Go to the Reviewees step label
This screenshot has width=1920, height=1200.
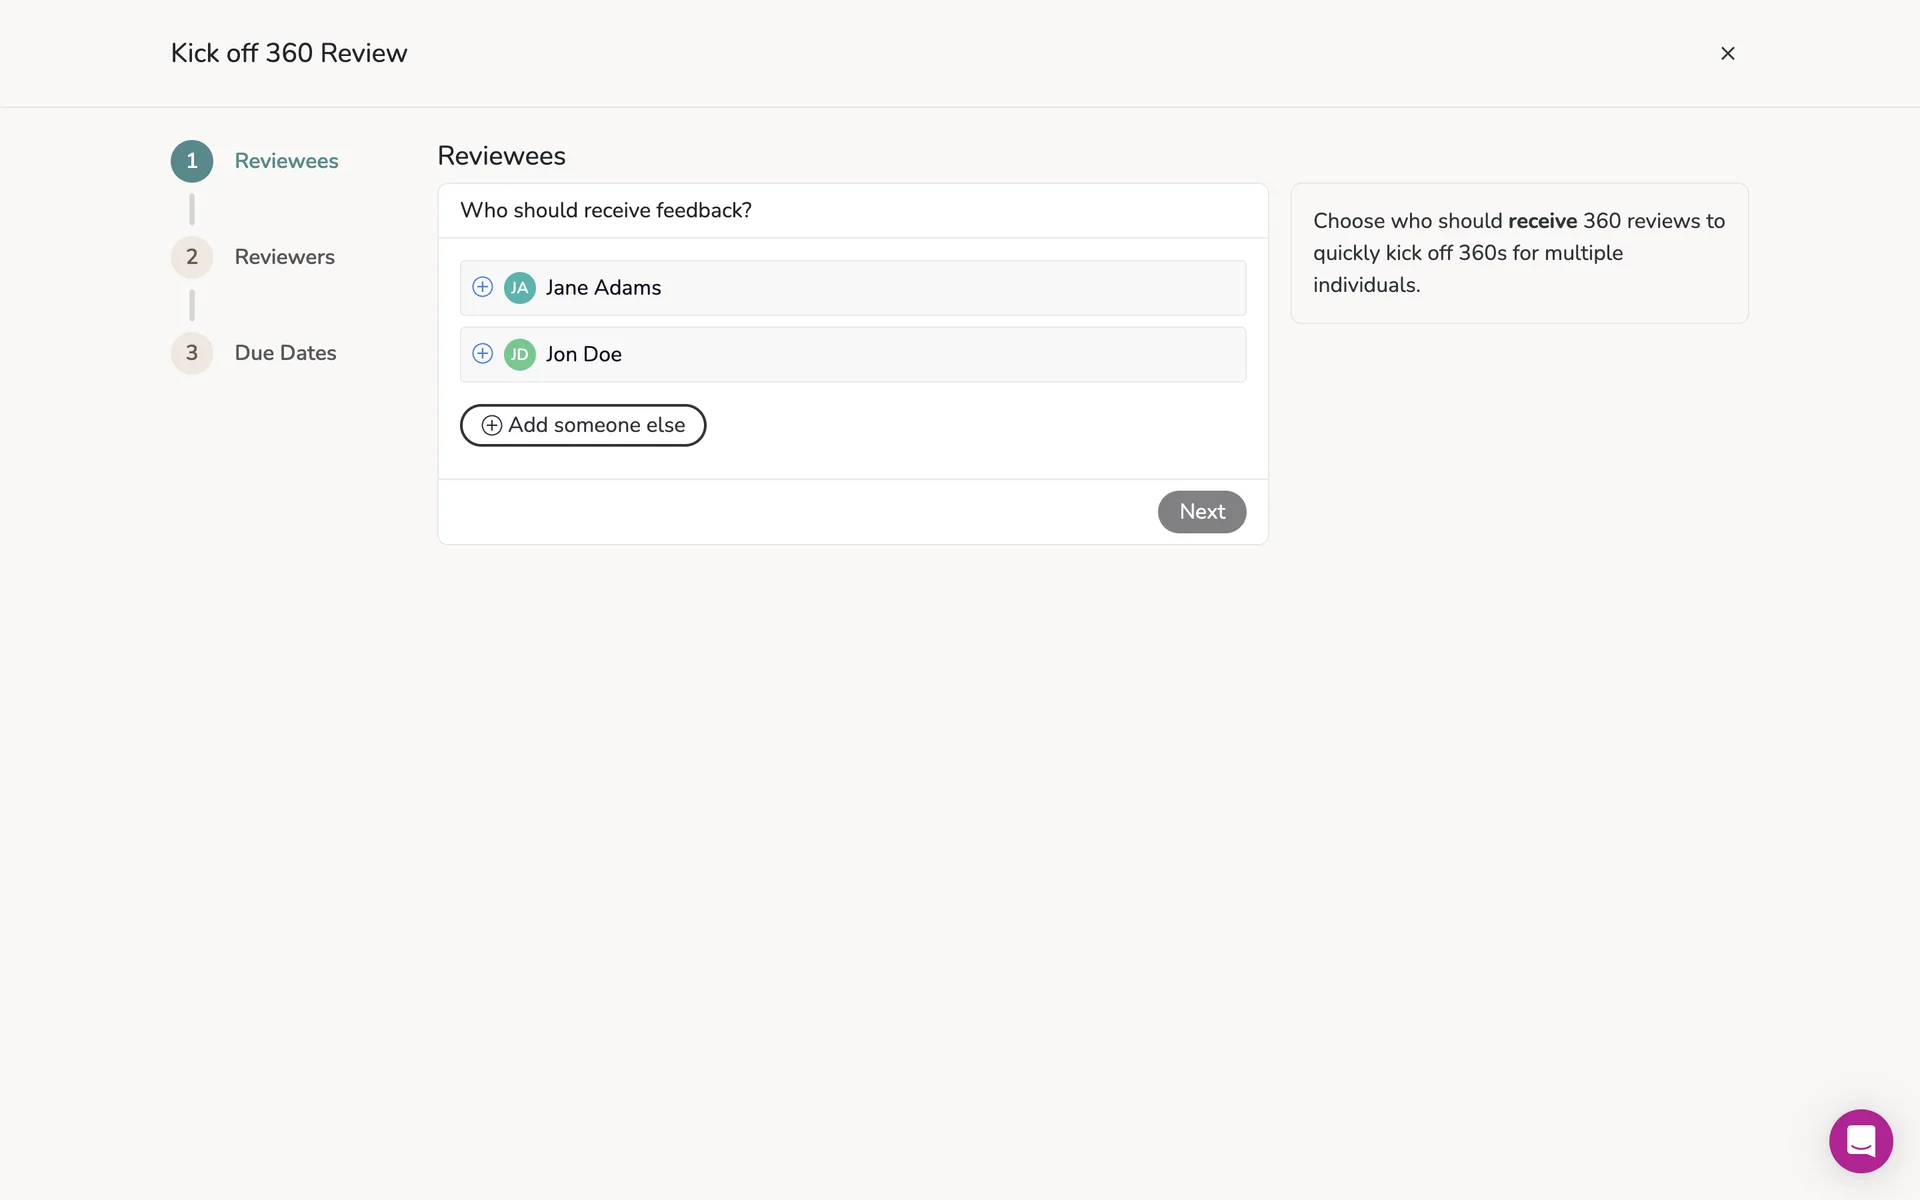click(x=286, y=161)
